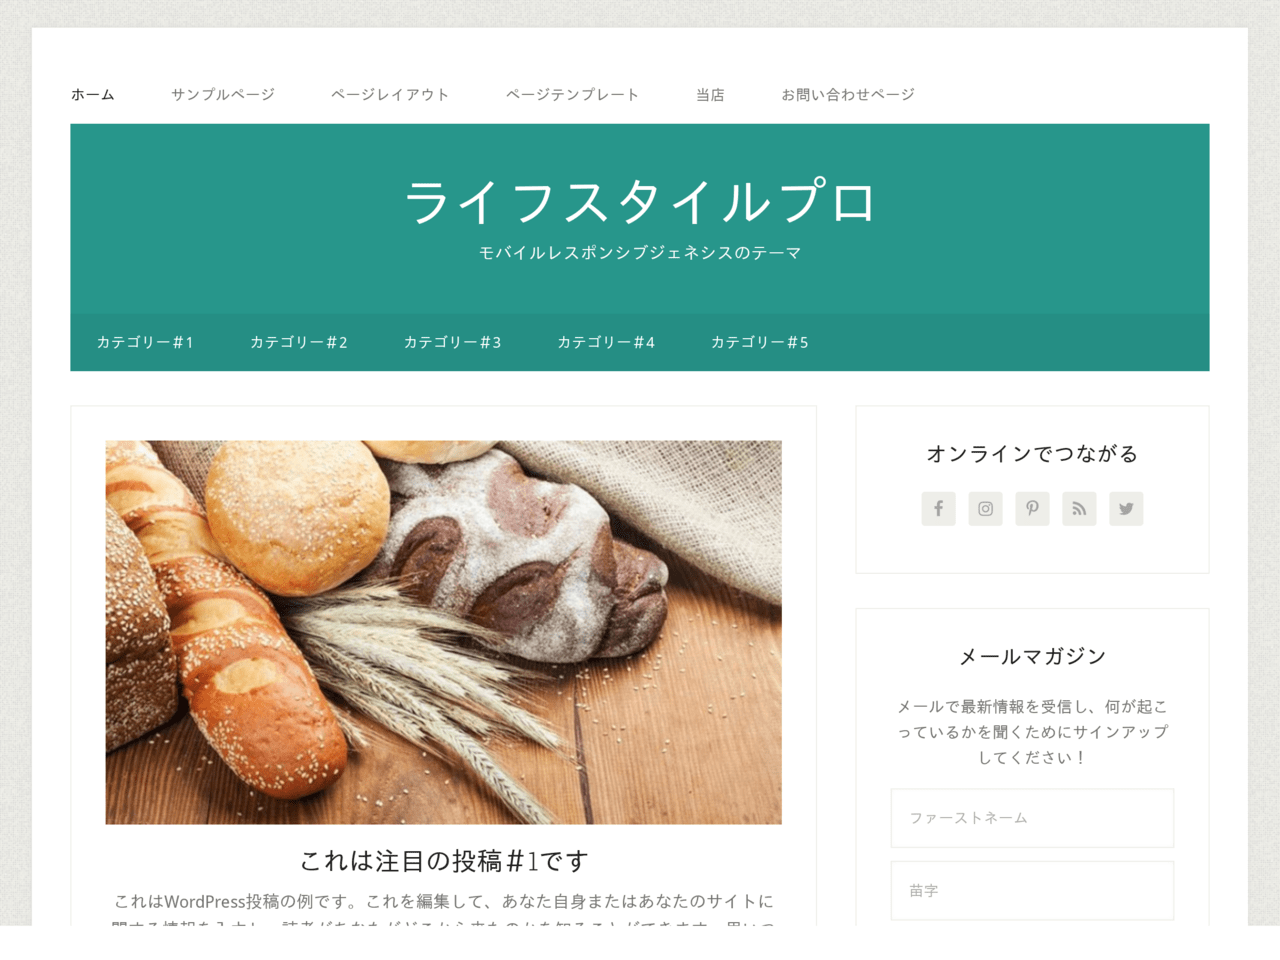Go to the ホーム menu item
This screenshot has height=960, width=1280.
click(x=92, y=95)
